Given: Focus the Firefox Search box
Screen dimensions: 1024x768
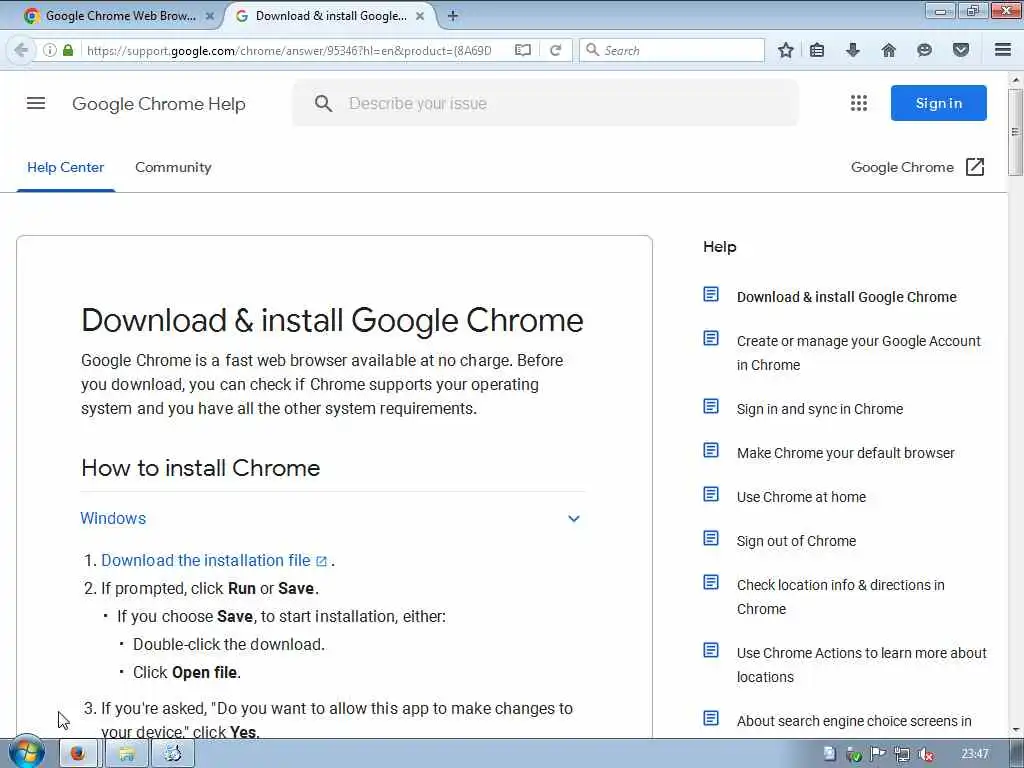Looking at the screenshot, I should [672, 50].
